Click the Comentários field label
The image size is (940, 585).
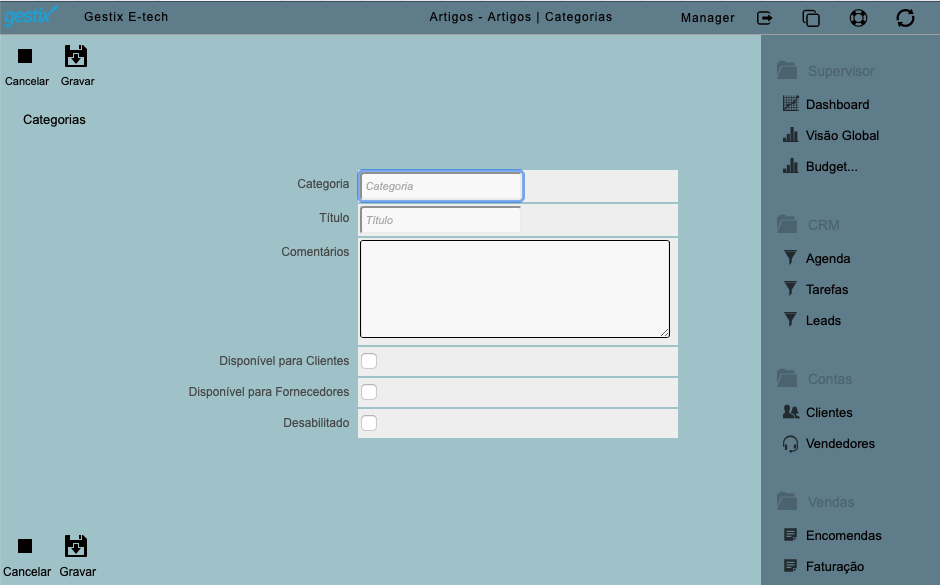click(315, 252)
